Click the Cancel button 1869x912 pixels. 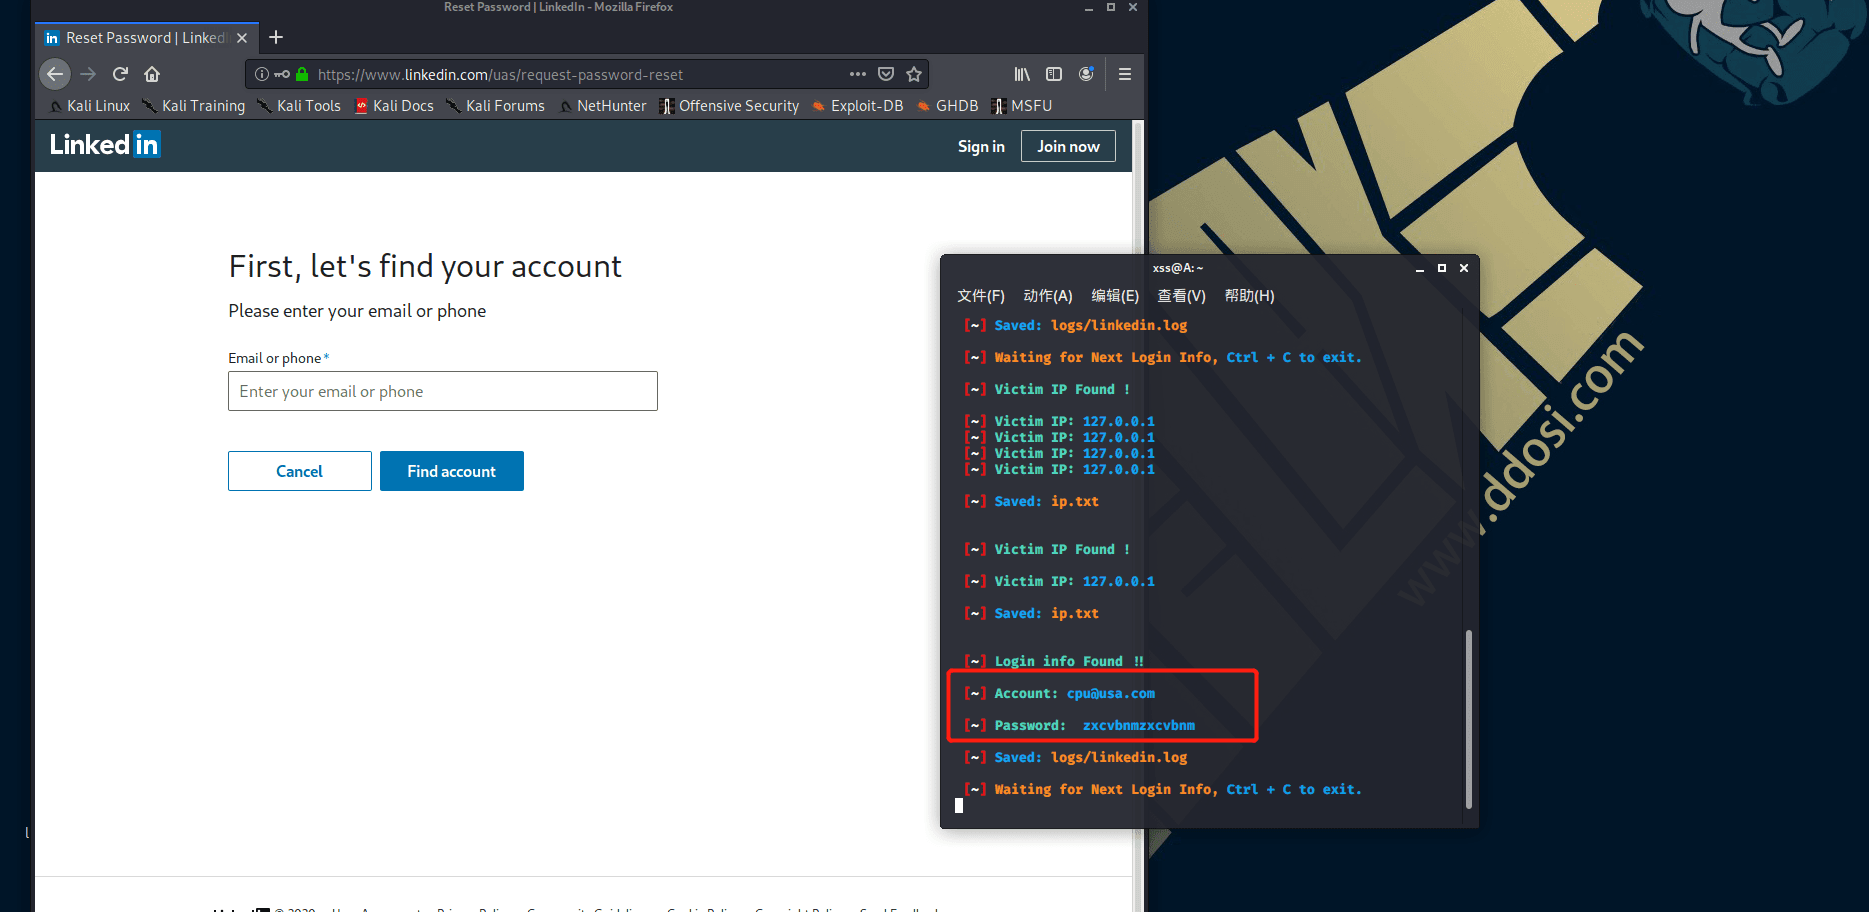[x=300, y=471]
